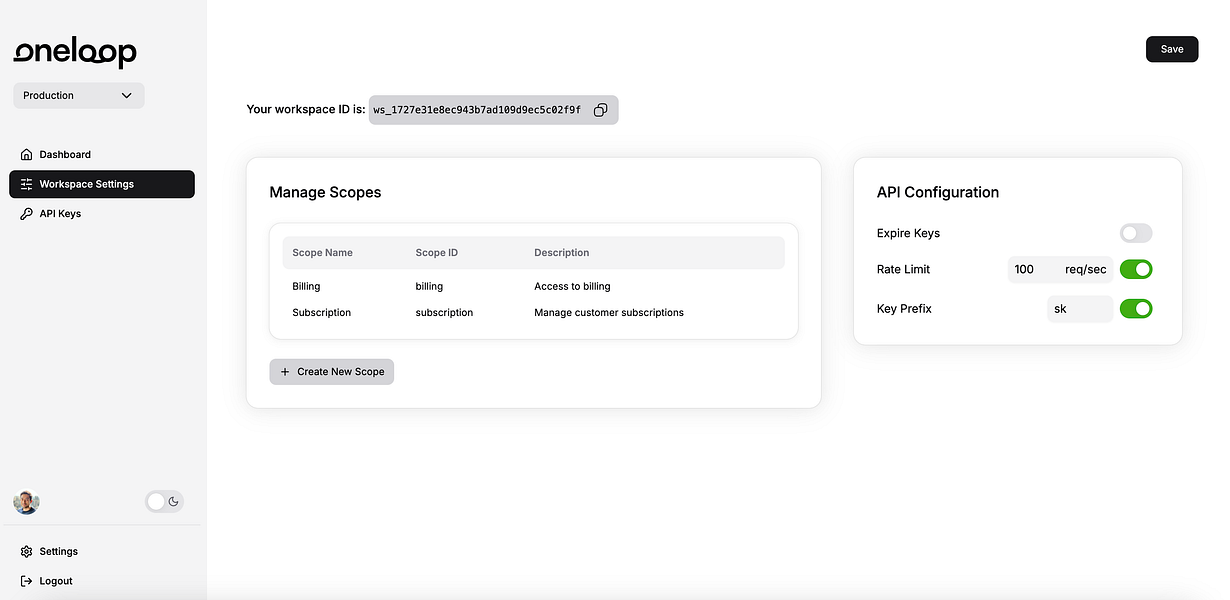
Task: Go to the Dashboard page
Action: click(x=65, y=155)
